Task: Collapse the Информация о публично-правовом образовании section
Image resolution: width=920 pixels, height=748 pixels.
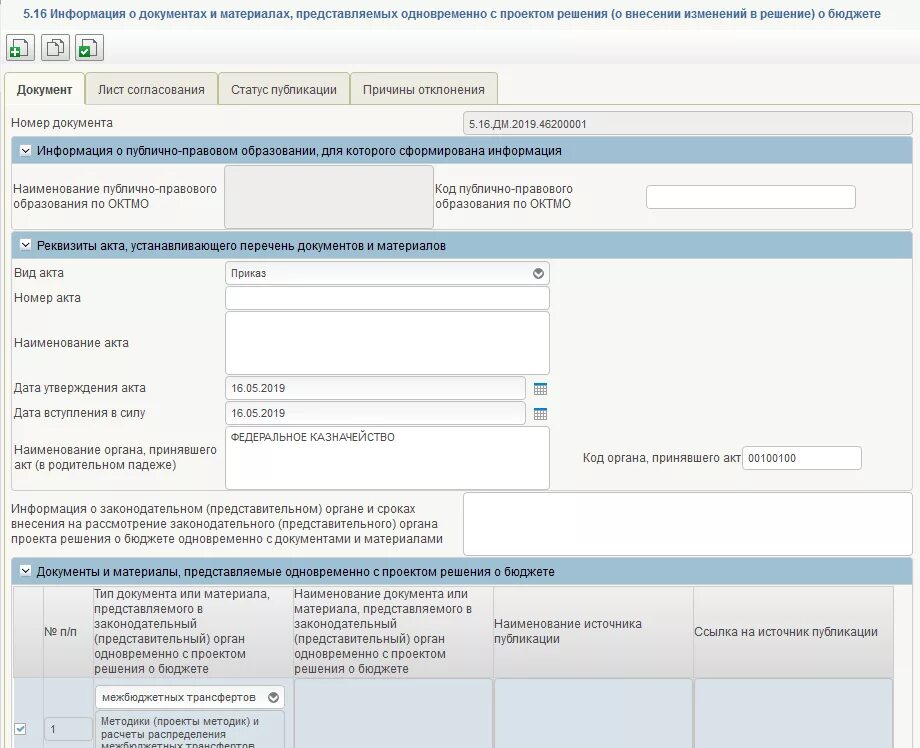Action: 25,151
